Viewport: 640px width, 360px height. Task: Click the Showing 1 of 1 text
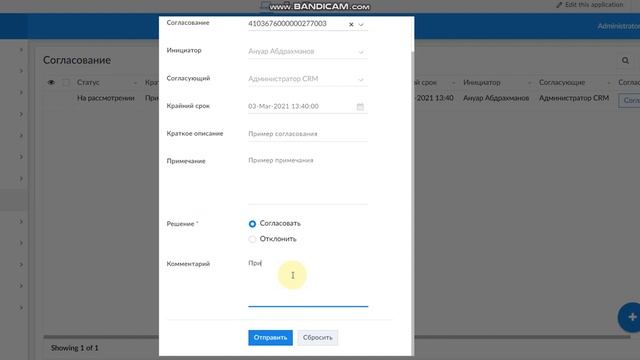pos(75,348)
